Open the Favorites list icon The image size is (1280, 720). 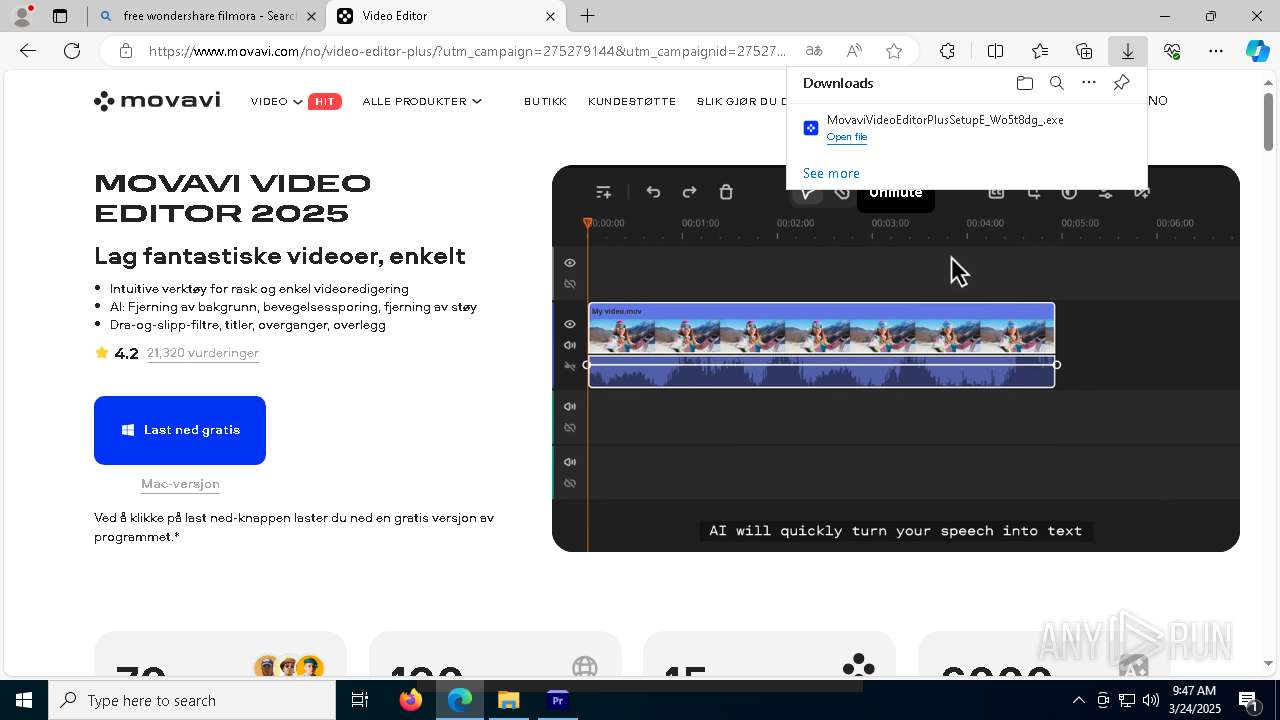[x=1040, y=51]
